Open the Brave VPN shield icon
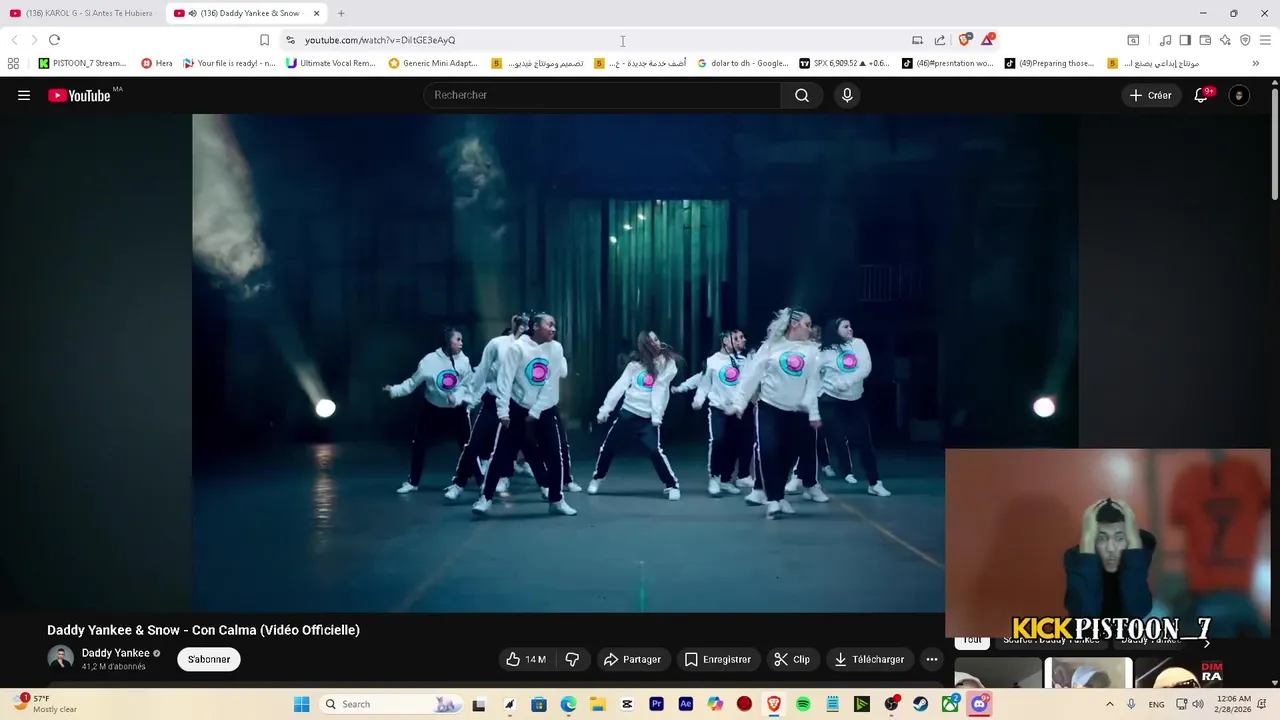 tap(1245, 40)
